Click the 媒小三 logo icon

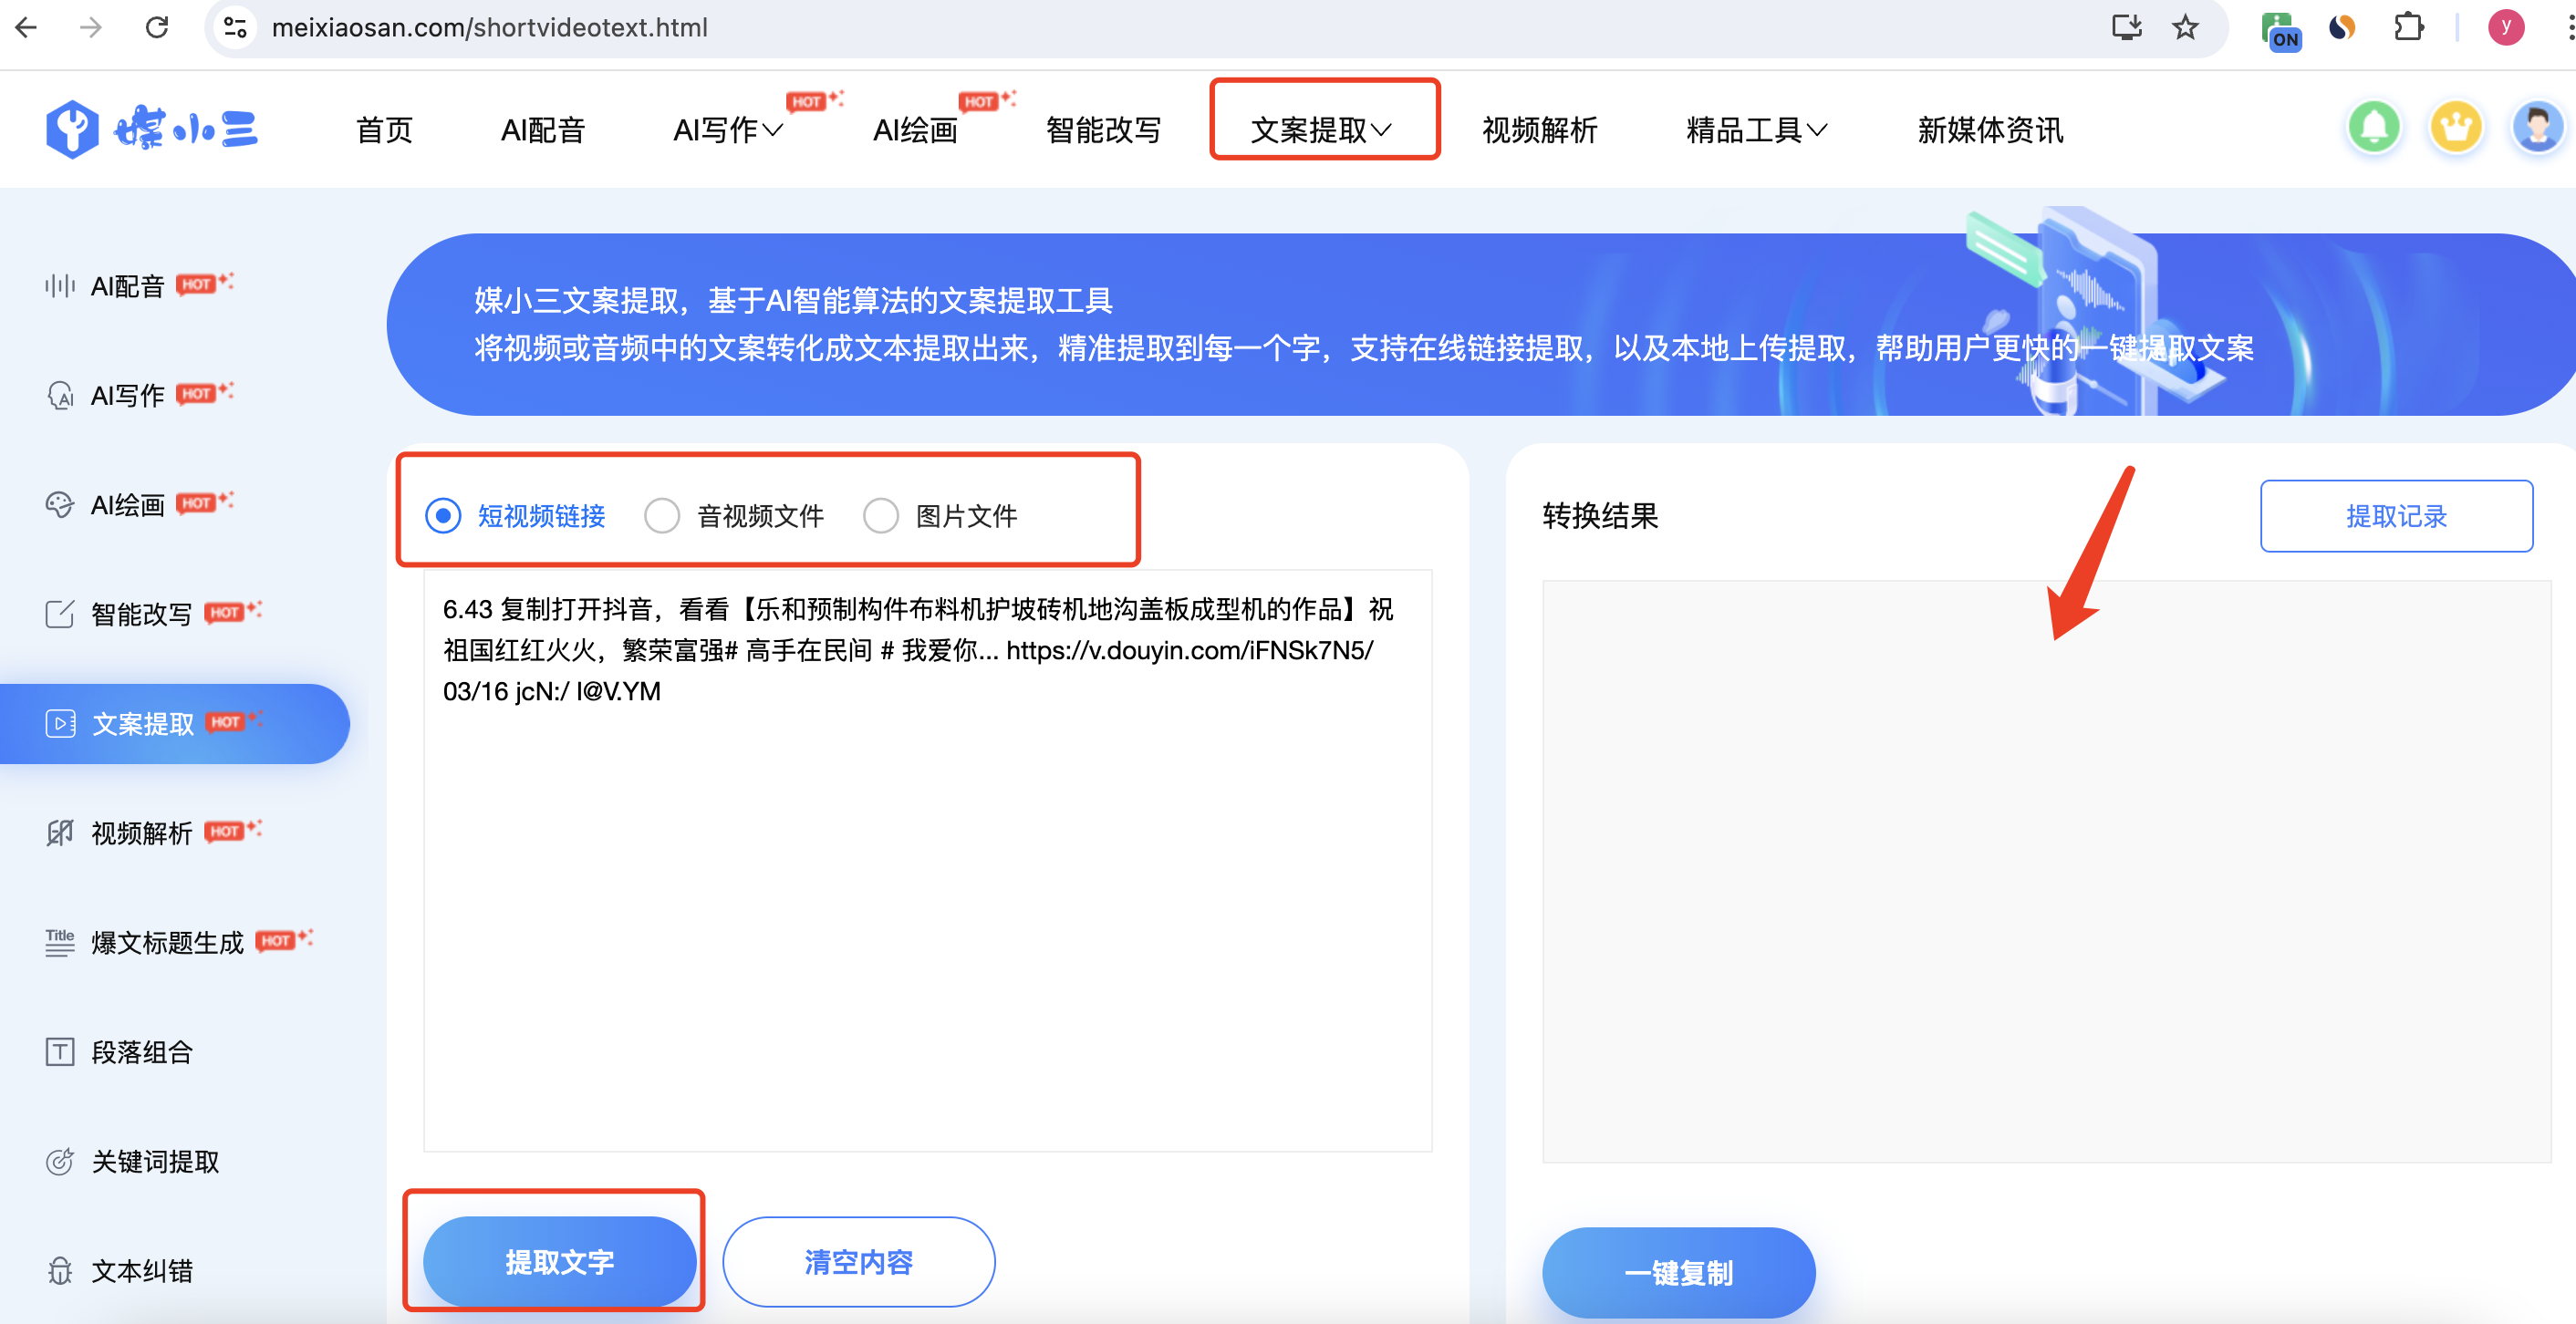click(x=72, y=129)
